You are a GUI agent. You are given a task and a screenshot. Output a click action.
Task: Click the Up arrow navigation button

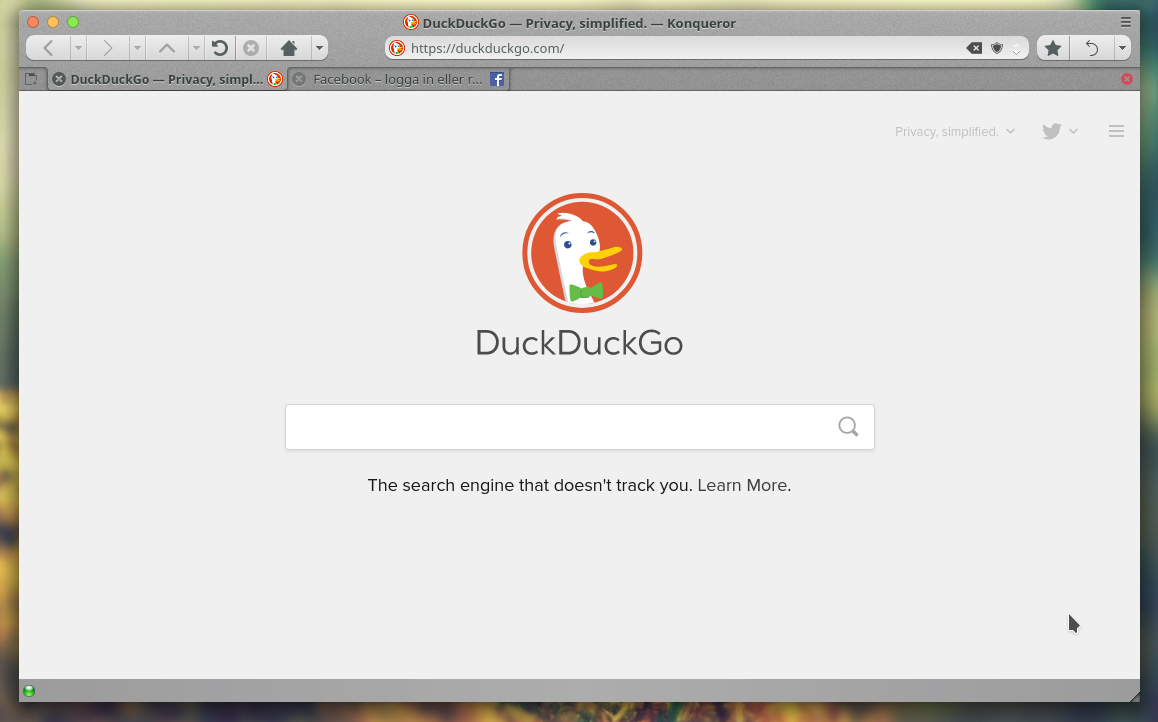point(167,48)
